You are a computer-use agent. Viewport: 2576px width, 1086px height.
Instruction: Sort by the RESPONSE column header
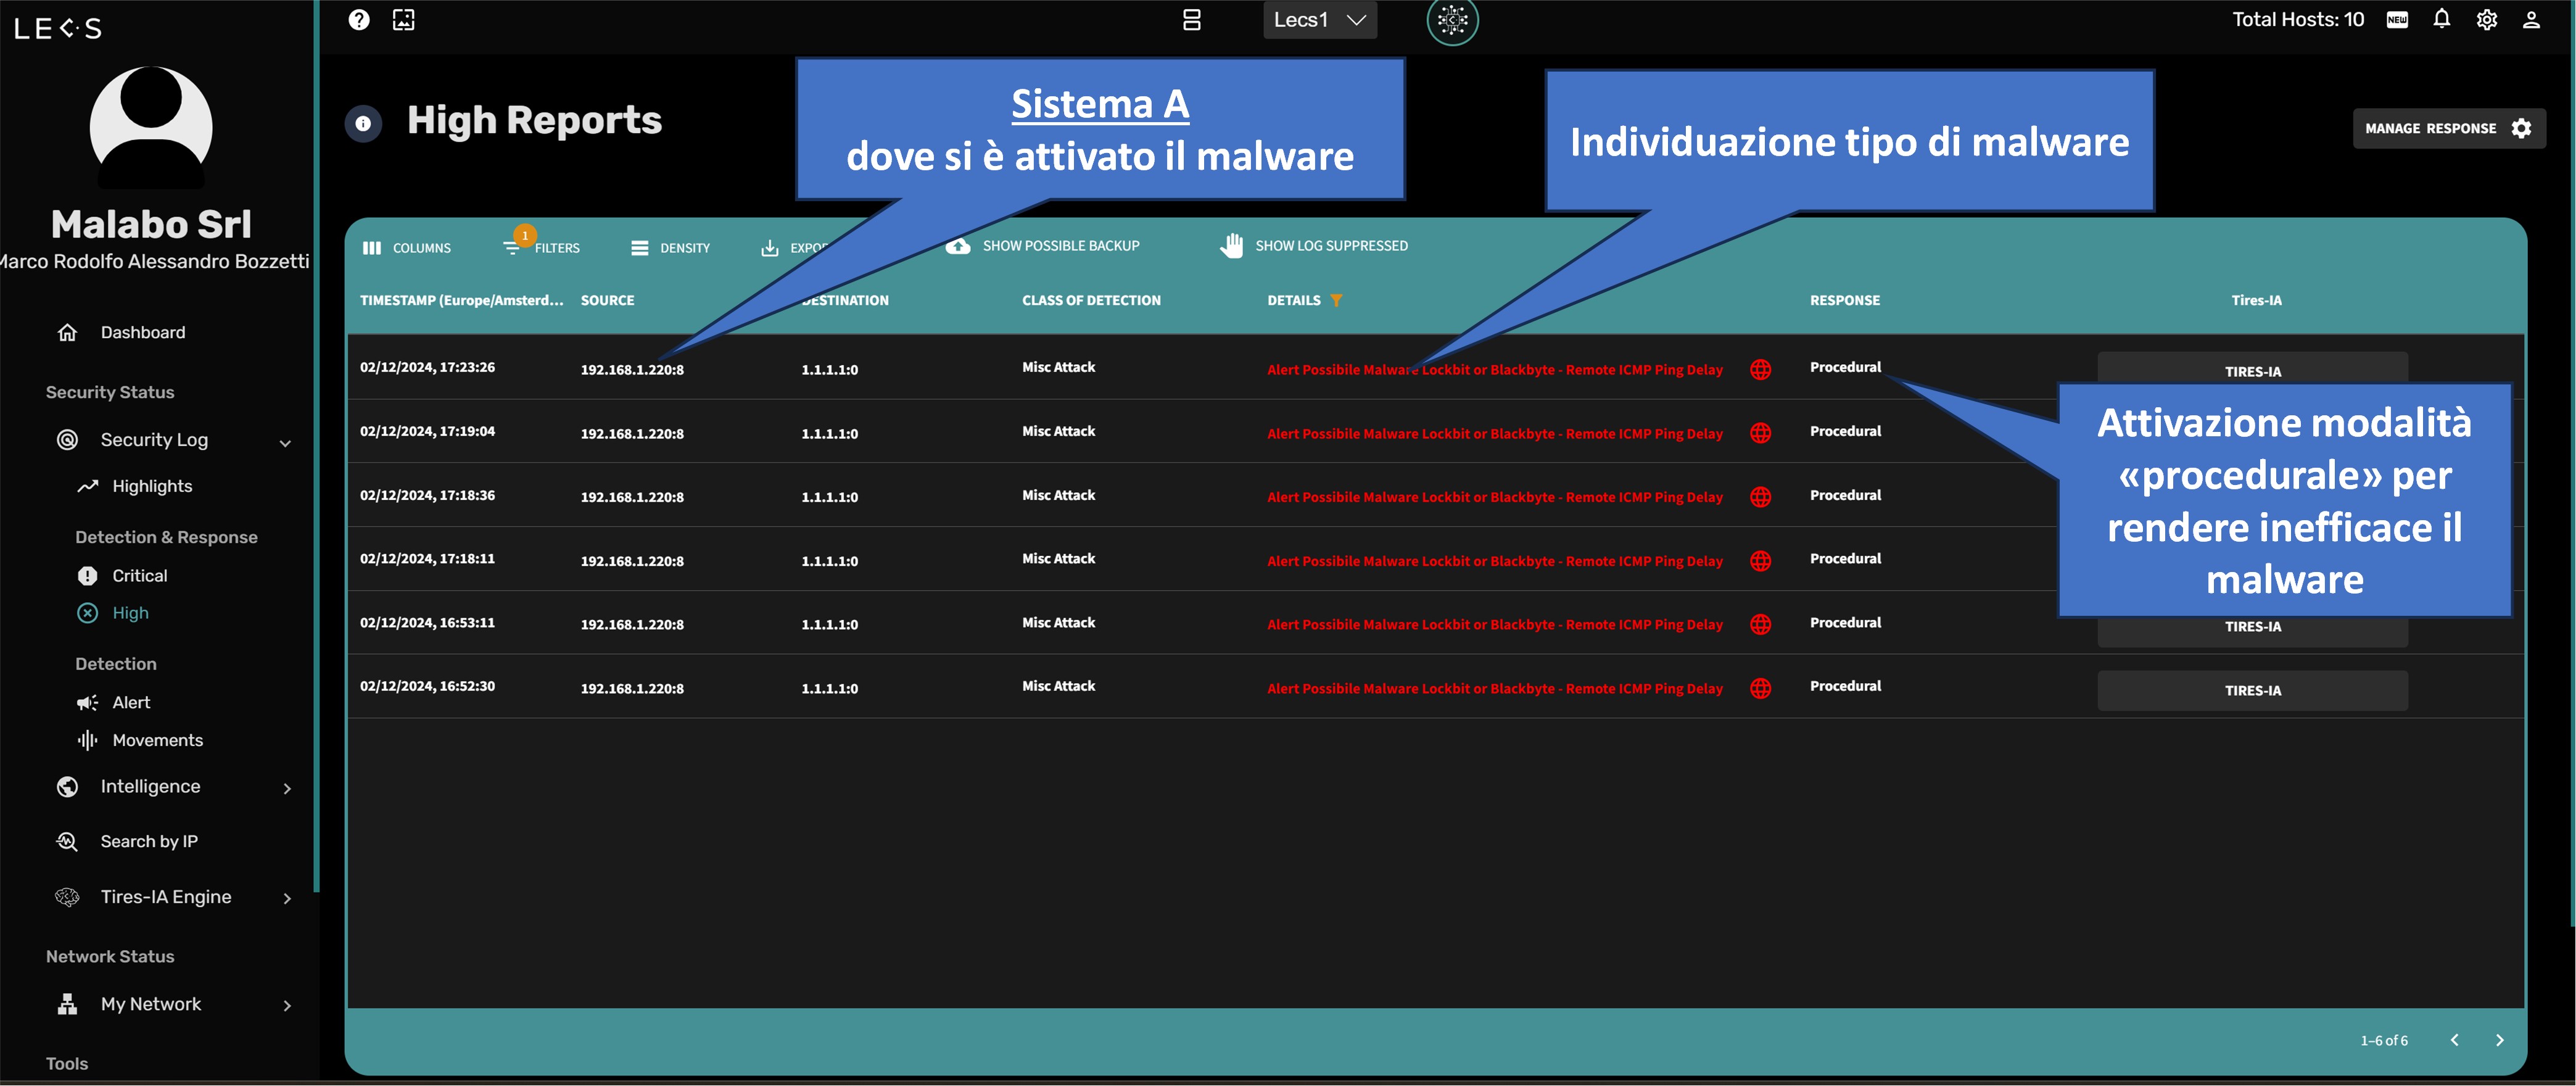click(1844, 300)
